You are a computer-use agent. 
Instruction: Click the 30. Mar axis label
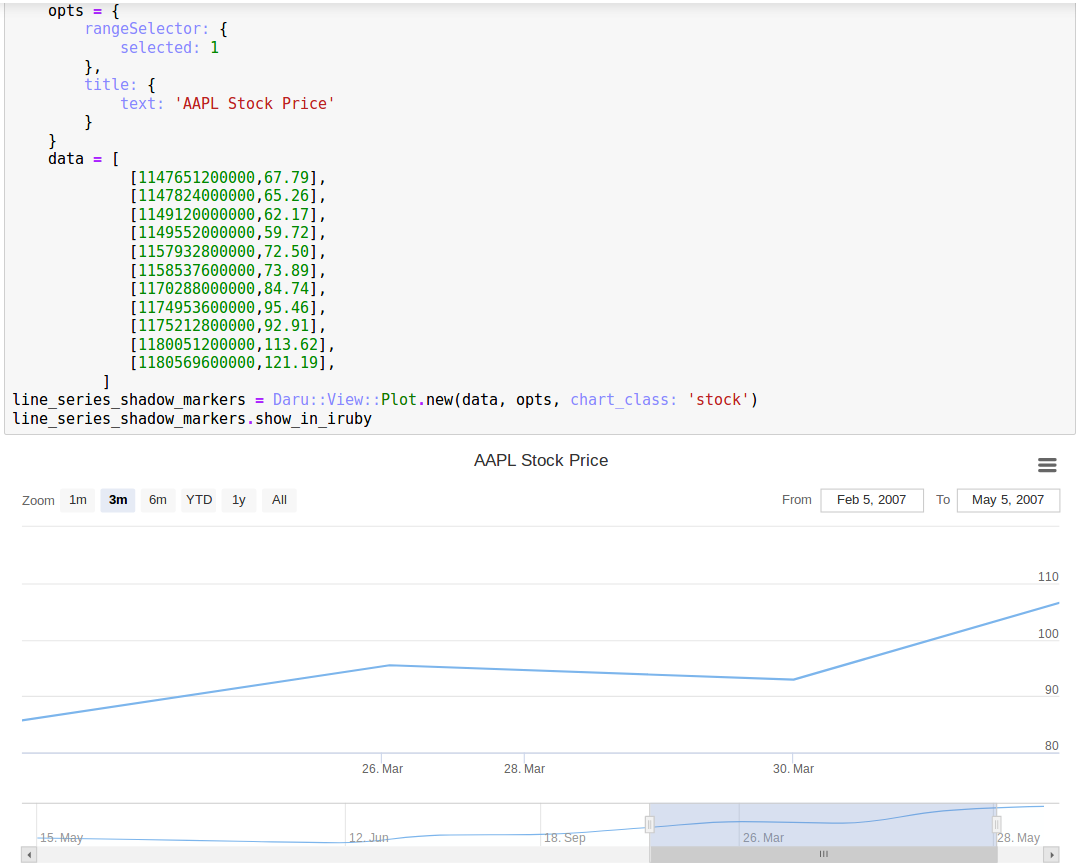pyautogui.click(x=793, y=769)
